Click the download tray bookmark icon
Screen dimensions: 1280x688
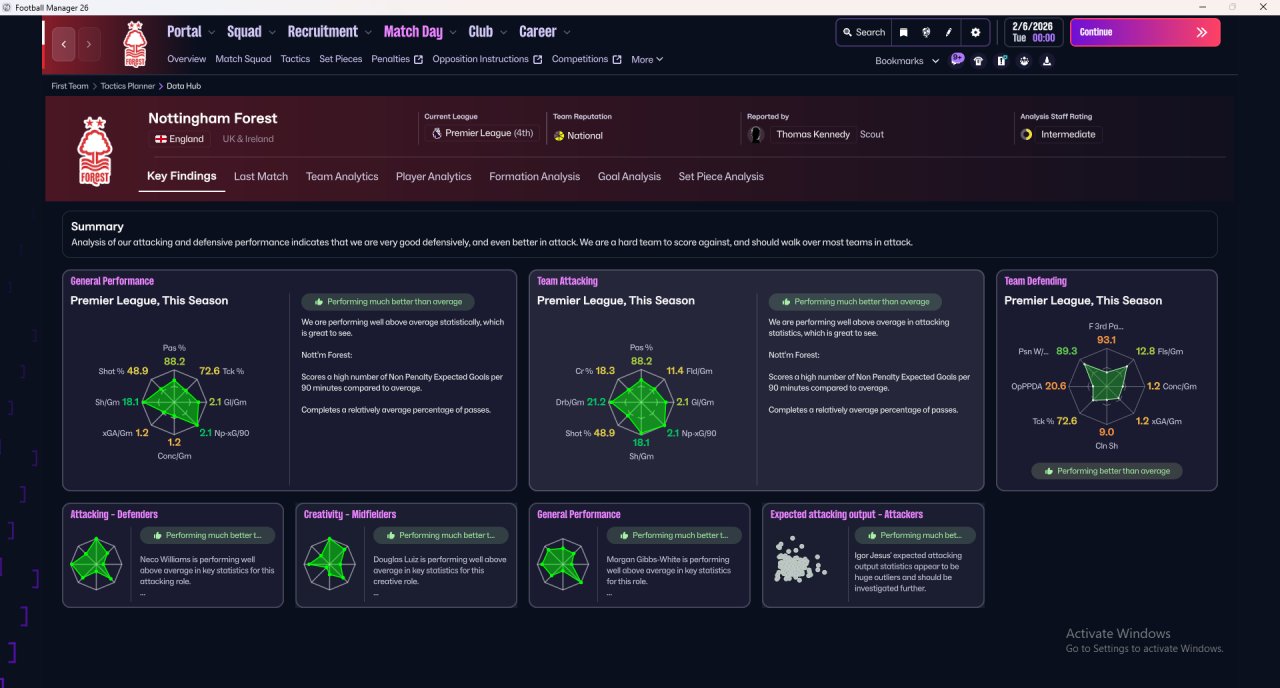pos(1046,61)
